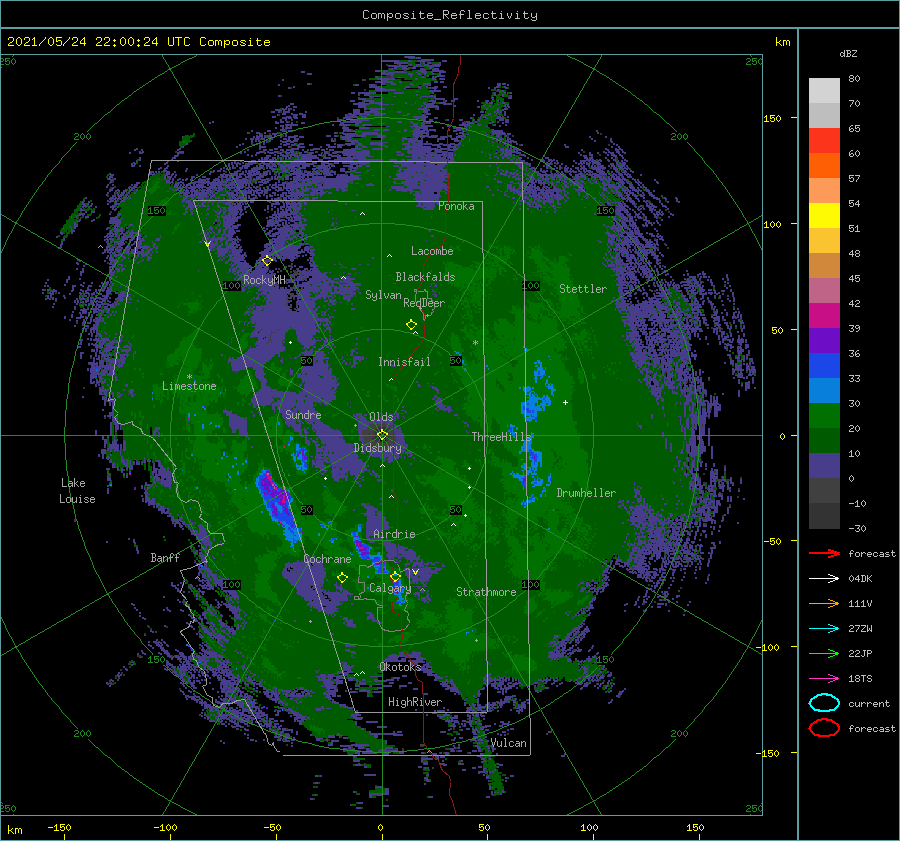Select the blue swatch between 36 and 33 dBZ
This screenshot has height=841, width=900.
coord(824,365)
